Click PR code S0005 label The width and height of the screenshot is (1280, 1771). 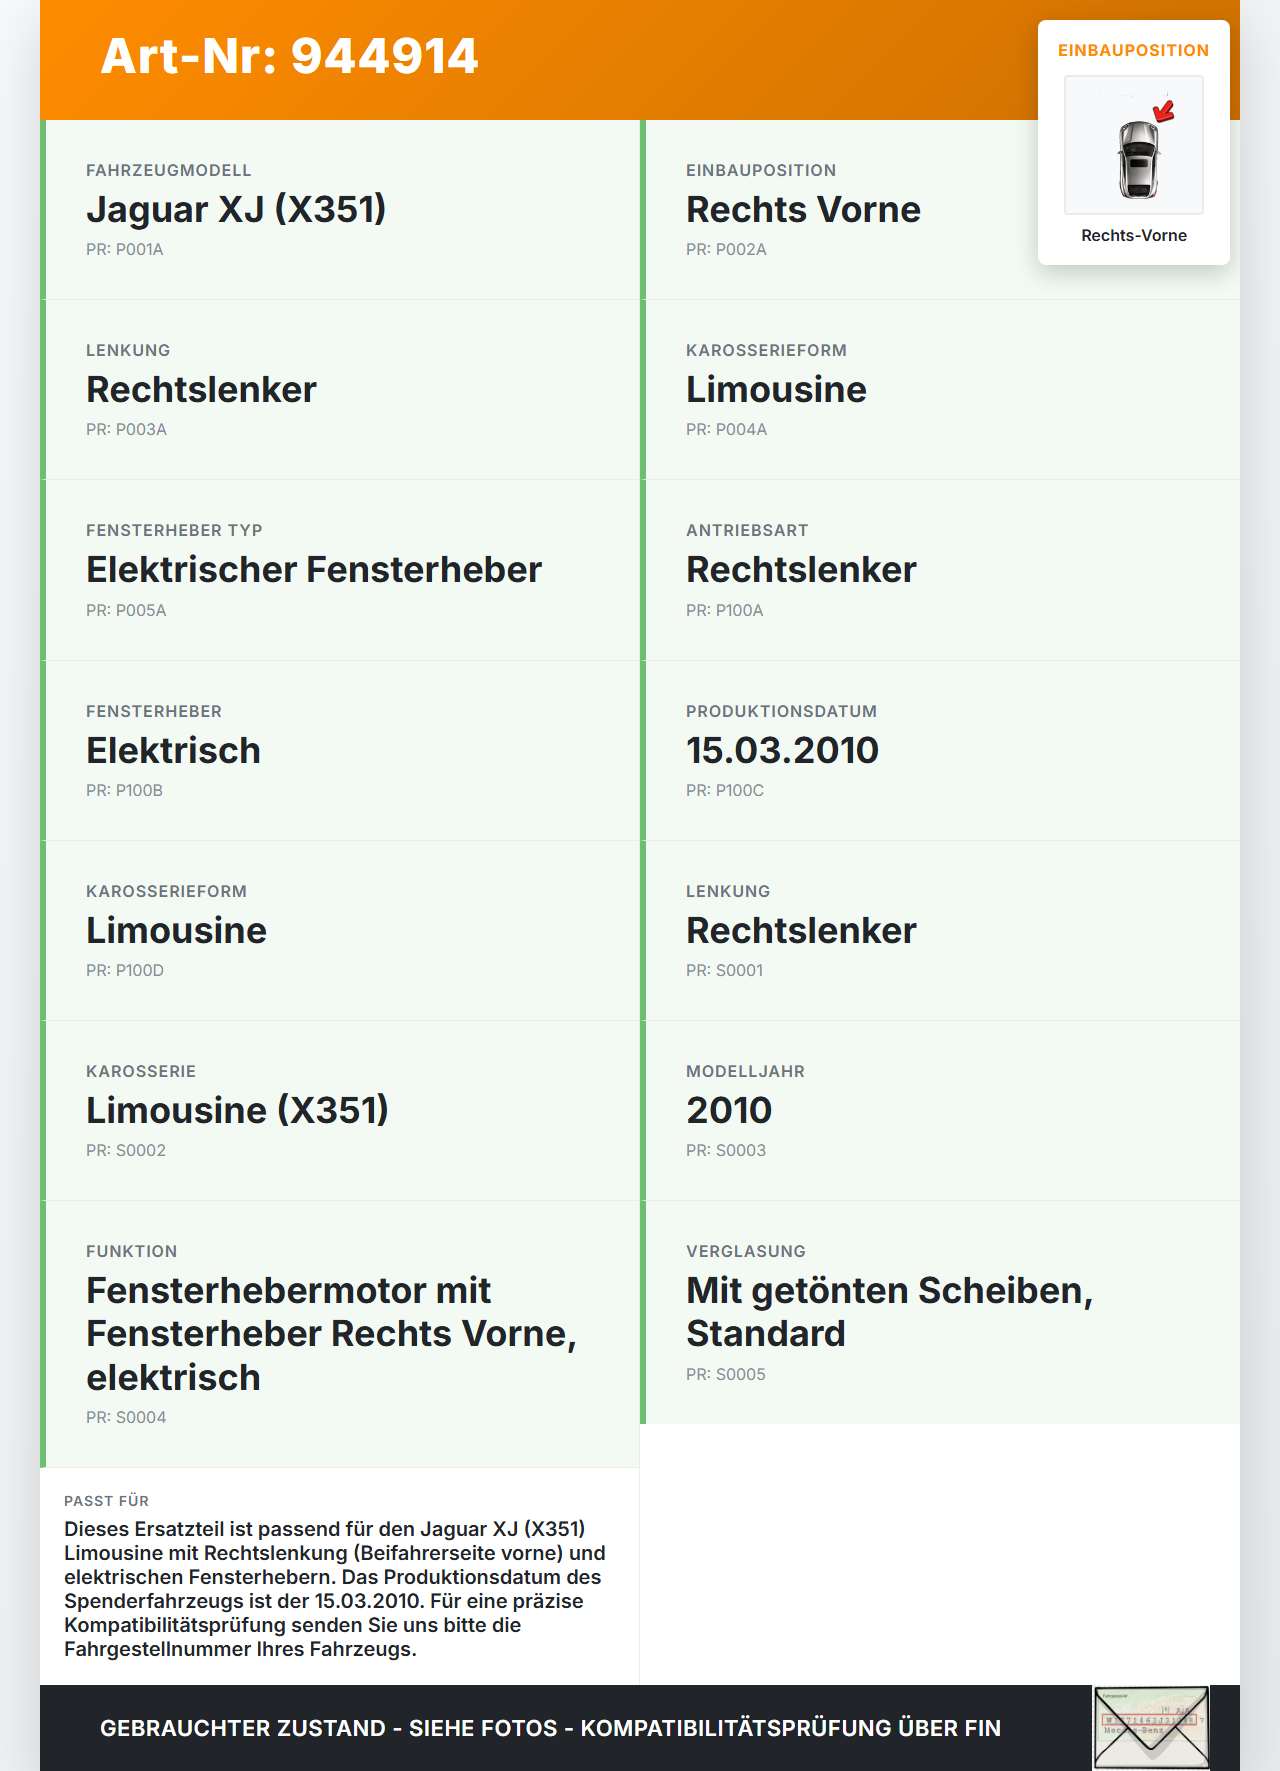point(726,1375)
